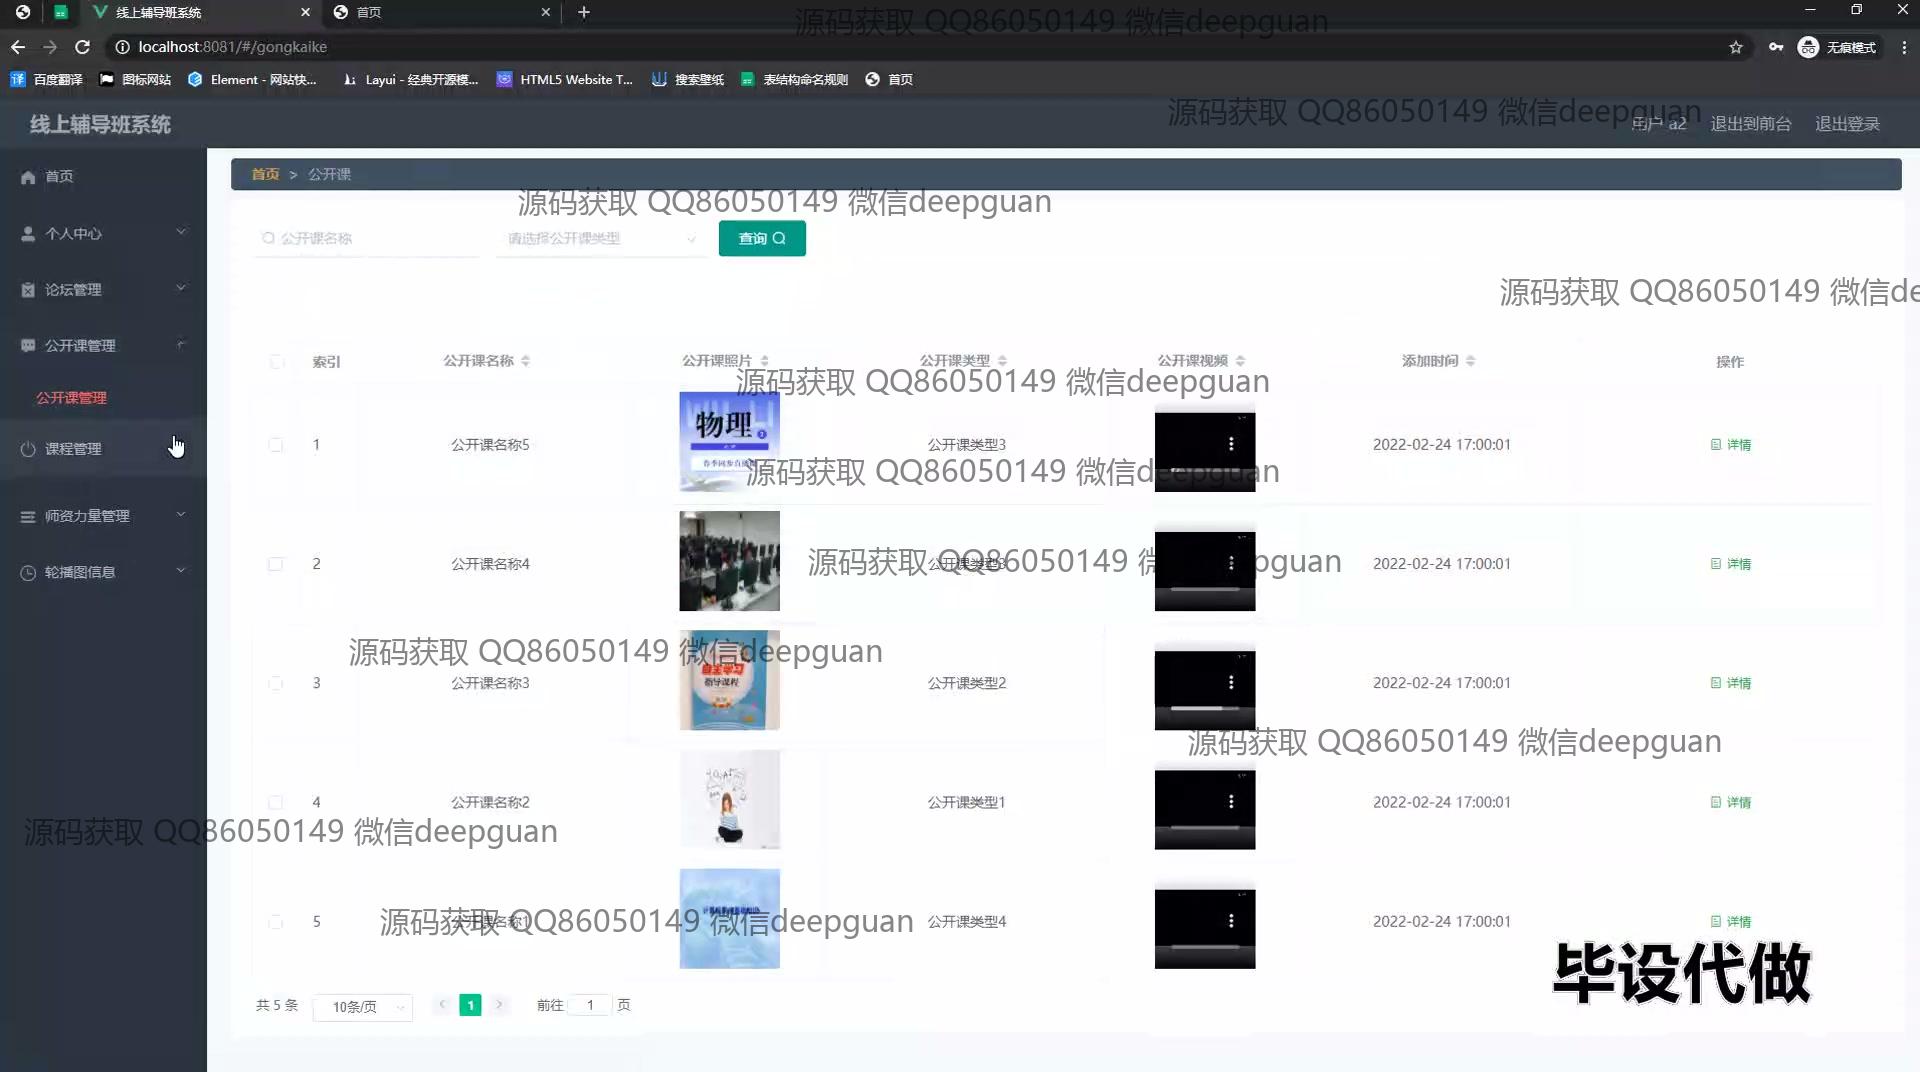
Task: Click the browser reload page icon
Action: coord(83,47)
